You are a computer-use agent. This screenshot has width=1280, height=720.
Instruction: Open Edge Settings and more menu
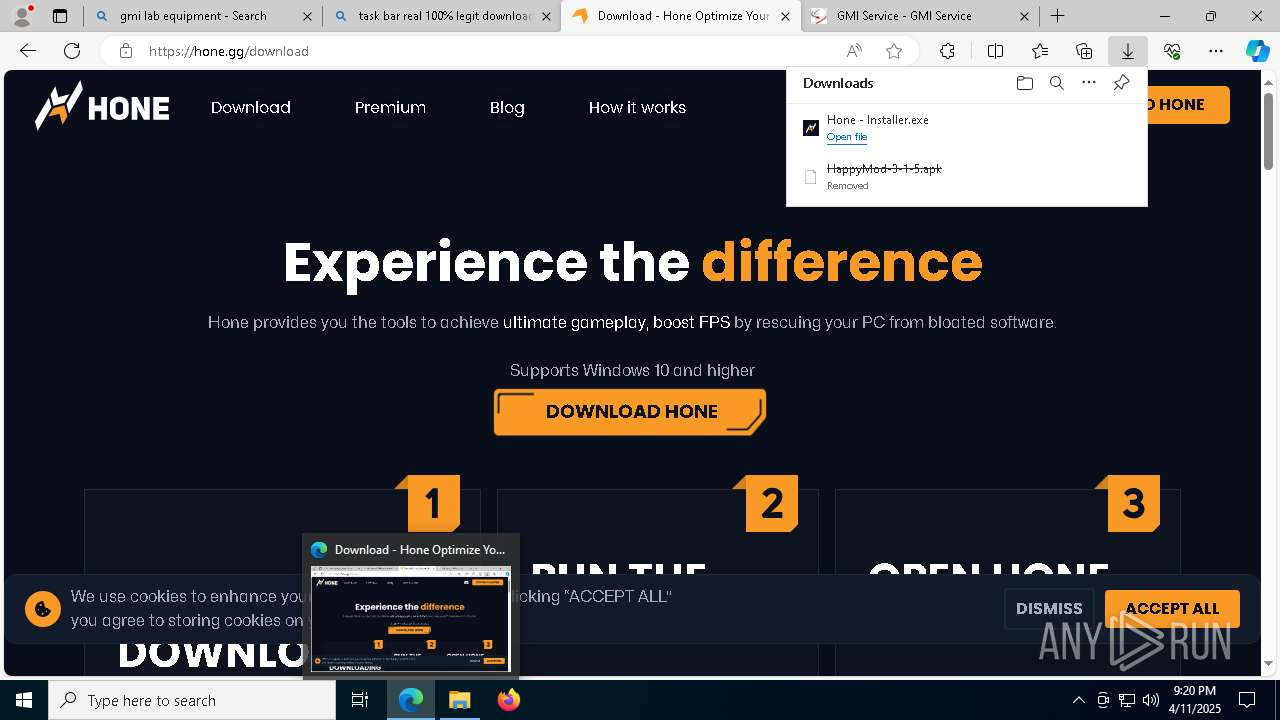1216,51
